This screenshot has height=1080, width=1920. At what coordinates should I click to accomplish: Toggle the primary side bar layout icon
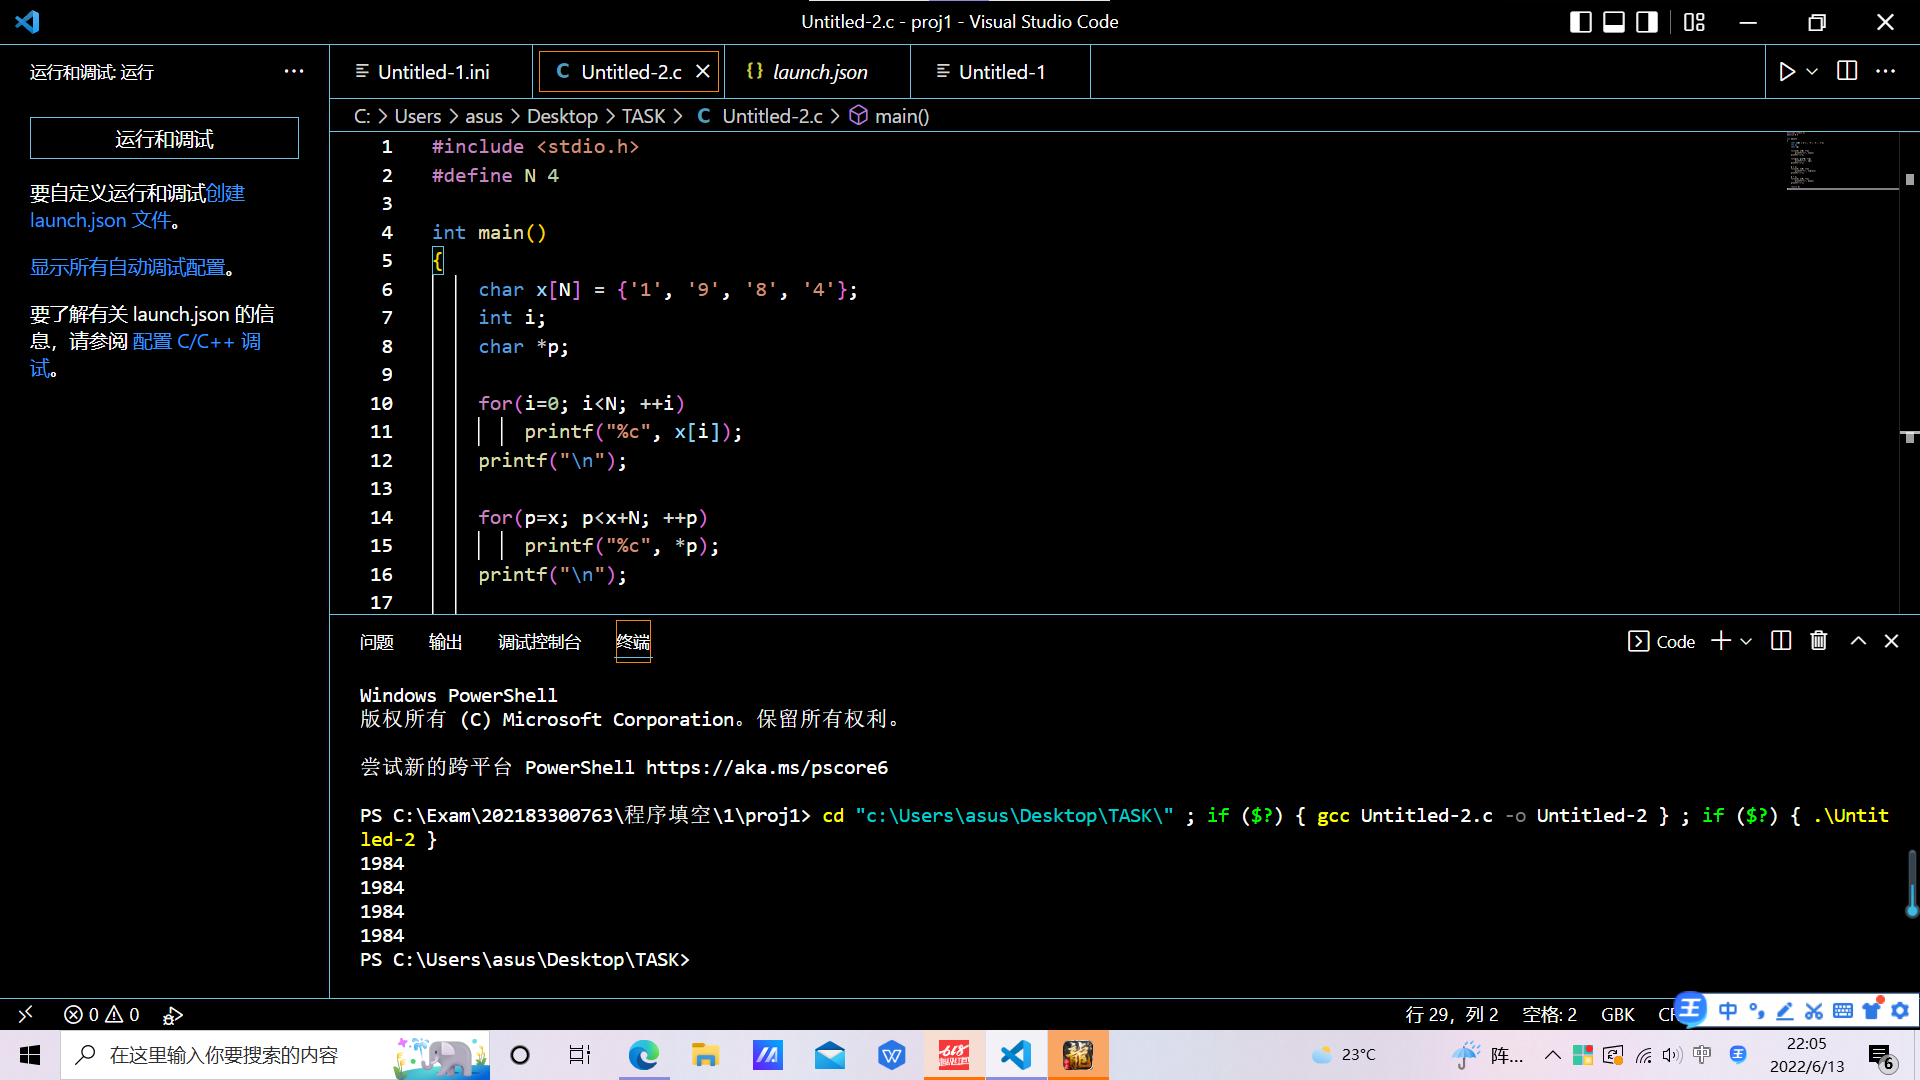pos(1581,22)
